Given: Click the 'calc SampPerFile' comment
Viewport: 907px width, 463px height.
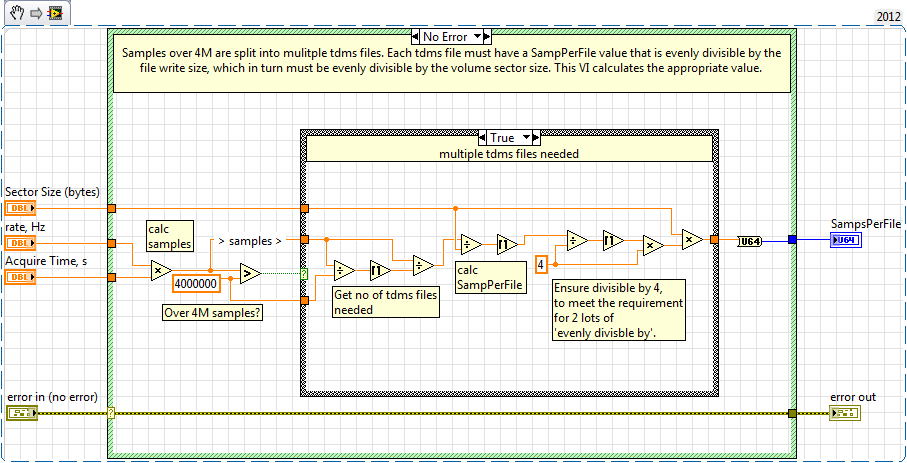Looking at the screenshot, I should [491, 277].
